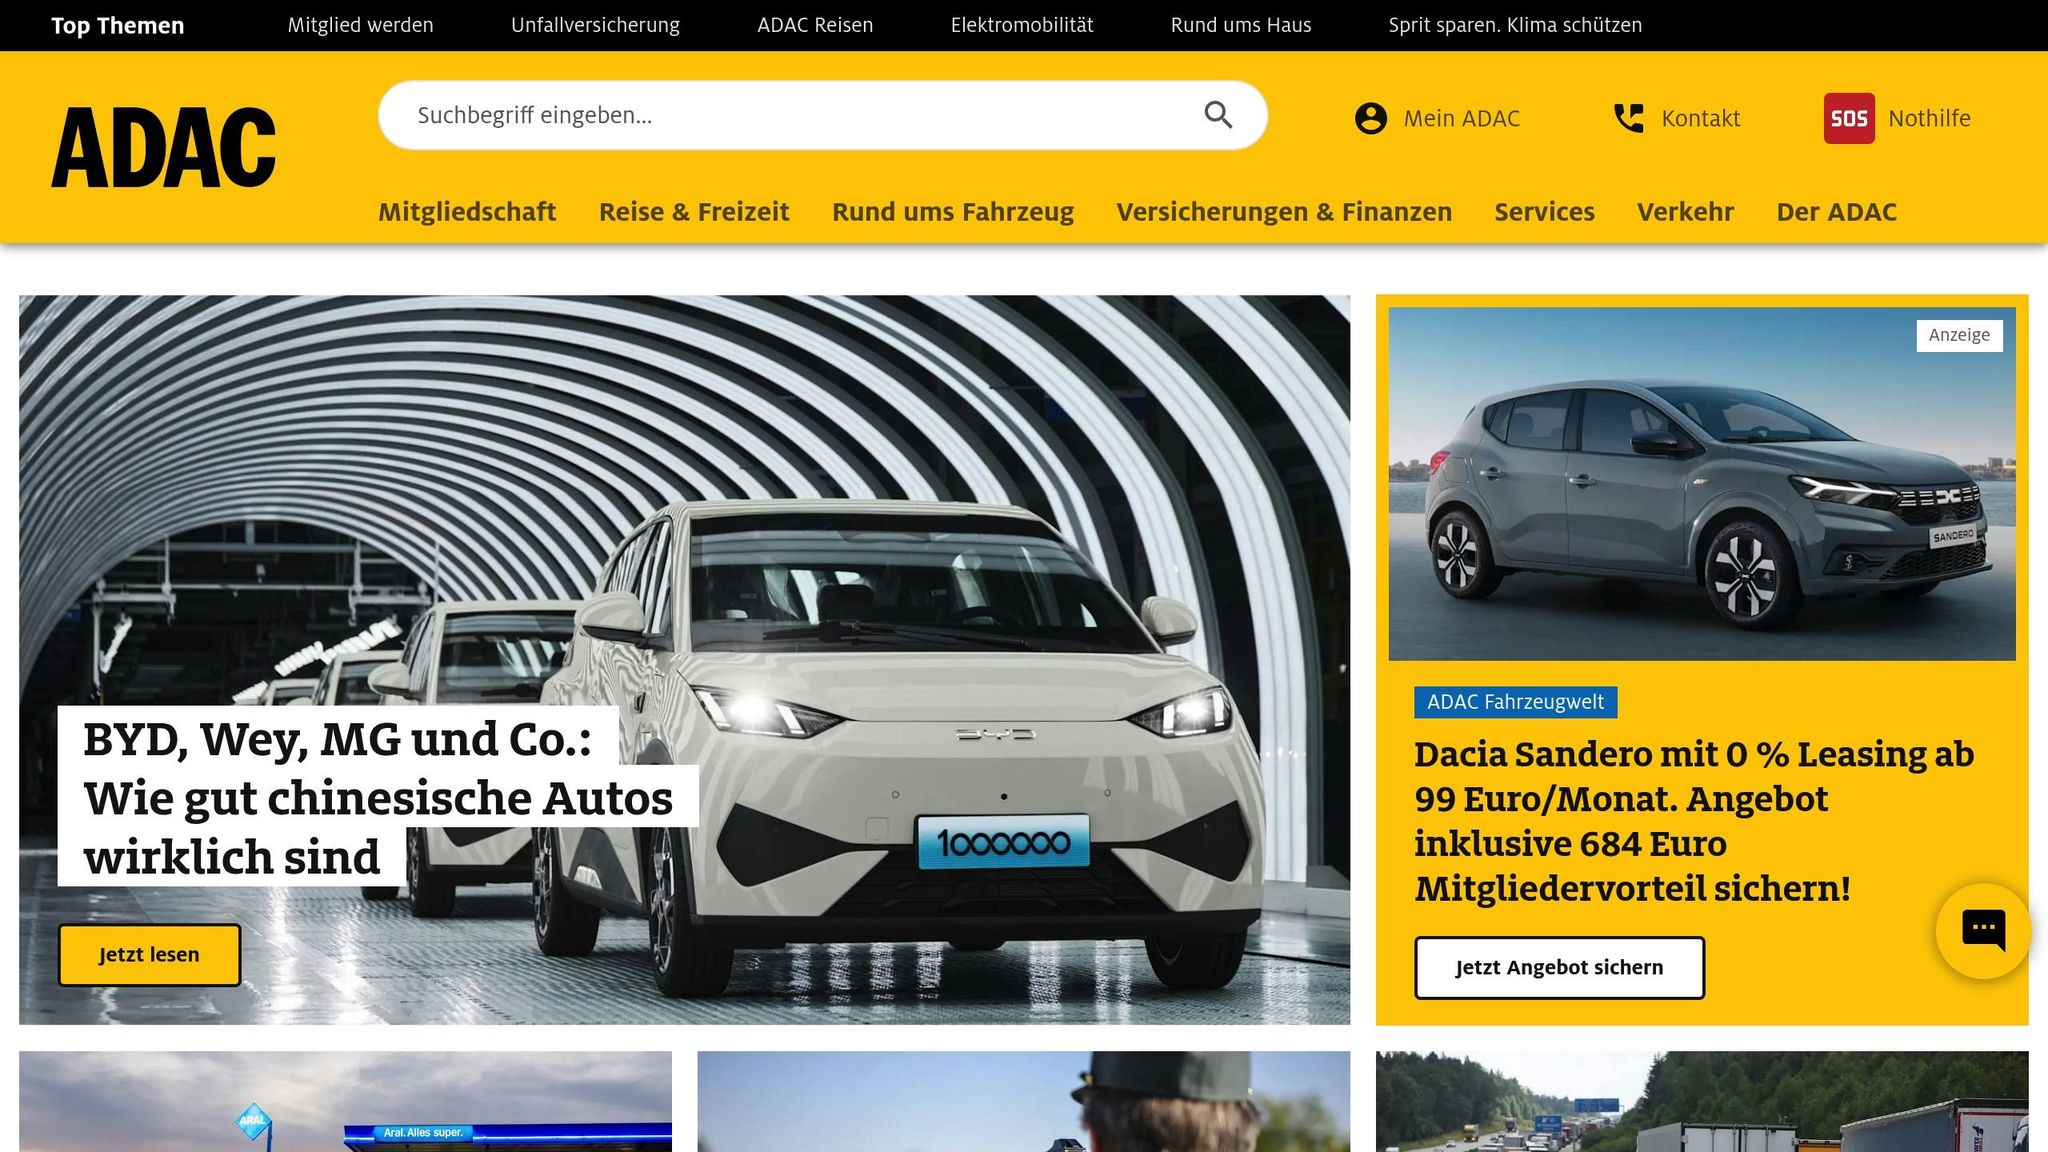Open Rund ums Haus link
Image resolution: width=2048 pixels, height=1152 pixels.
point(1241,25)
